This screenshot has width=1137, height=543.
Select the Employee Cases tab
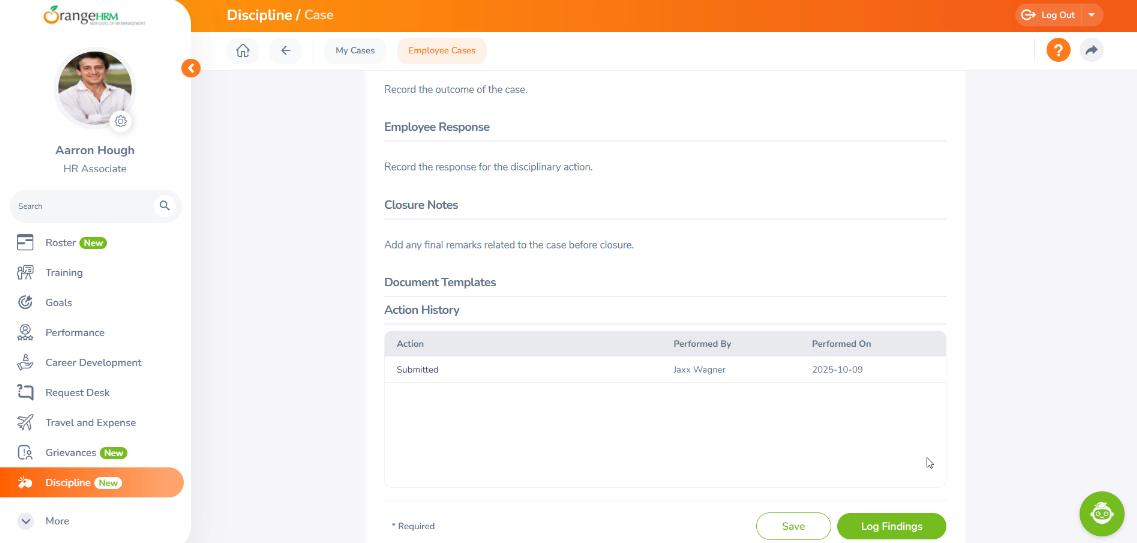pos(441,51)
